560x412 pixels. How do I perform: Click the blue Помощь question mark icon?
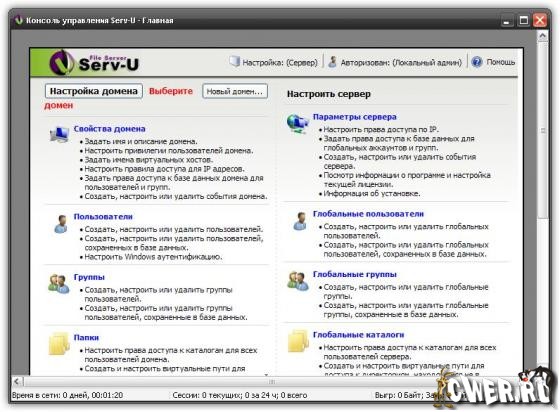477,62
